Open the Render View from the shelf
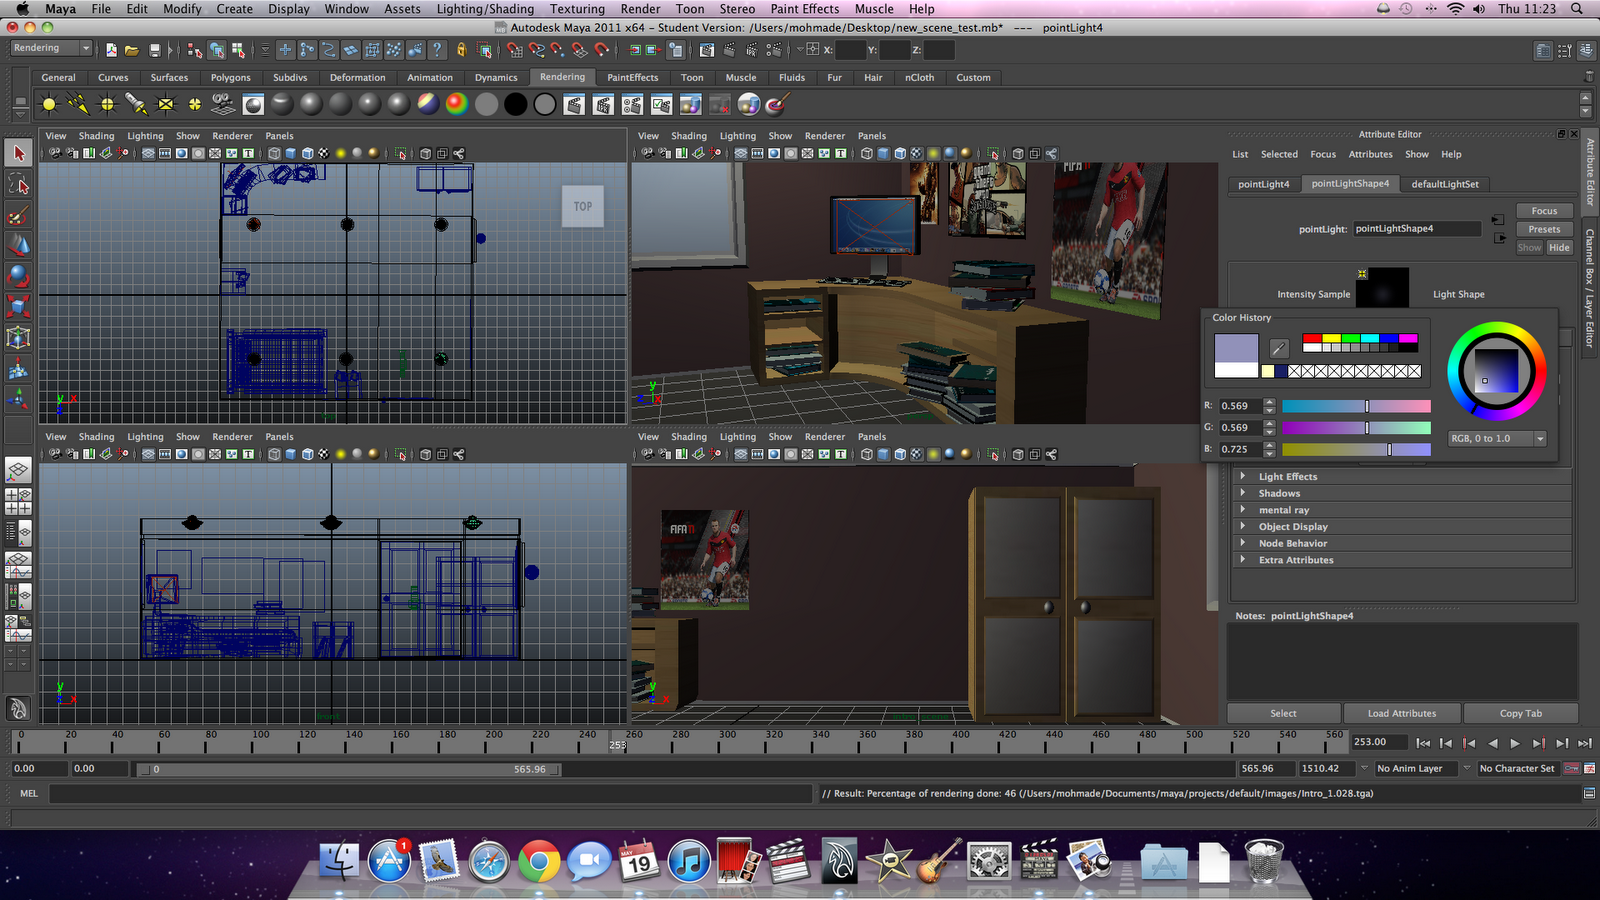This screenshot has height=900, width=1600. coord(575,104)
